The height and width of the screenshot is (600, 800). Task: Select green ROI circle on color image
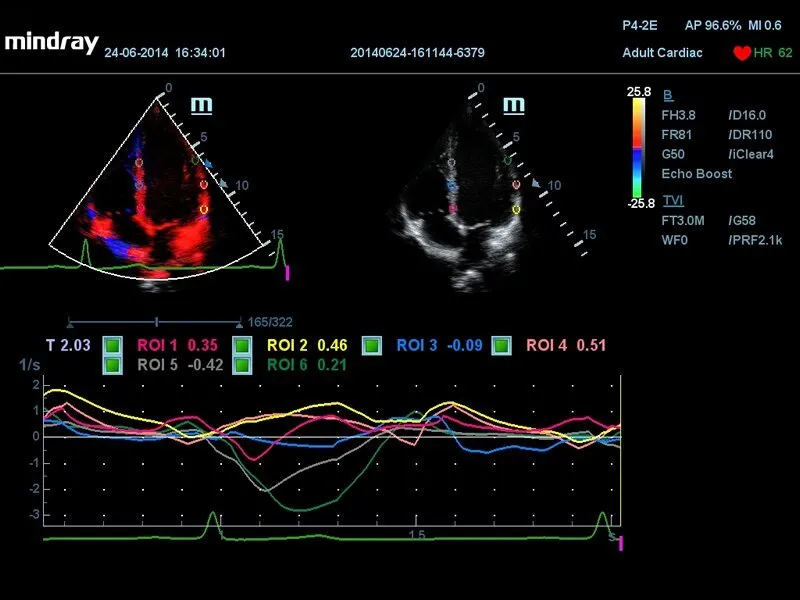click(196, 159)
